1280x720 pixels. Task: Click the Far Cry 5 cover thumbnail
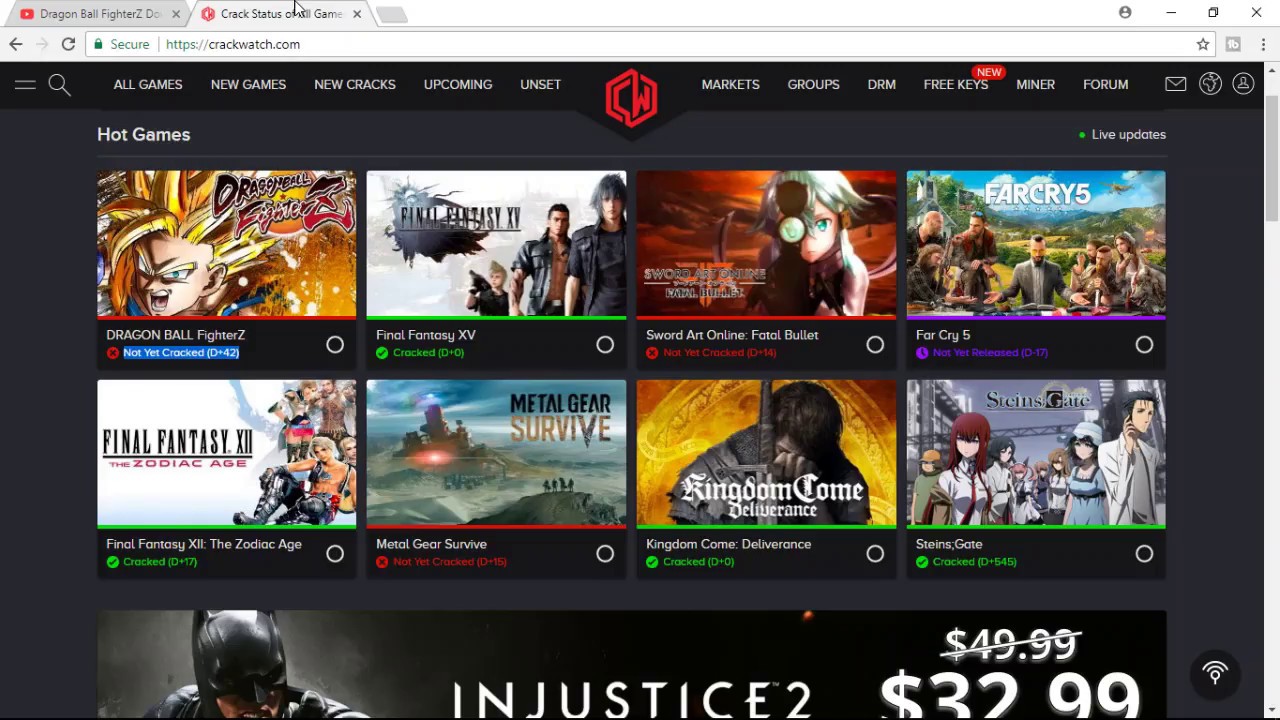[1036, 243]
